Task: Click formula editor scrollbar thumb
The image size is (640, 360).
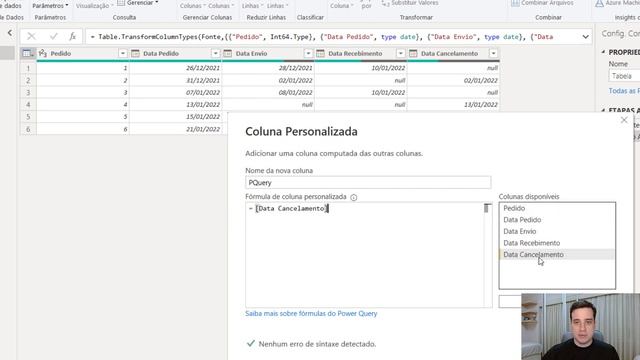Action: (486, 208)
